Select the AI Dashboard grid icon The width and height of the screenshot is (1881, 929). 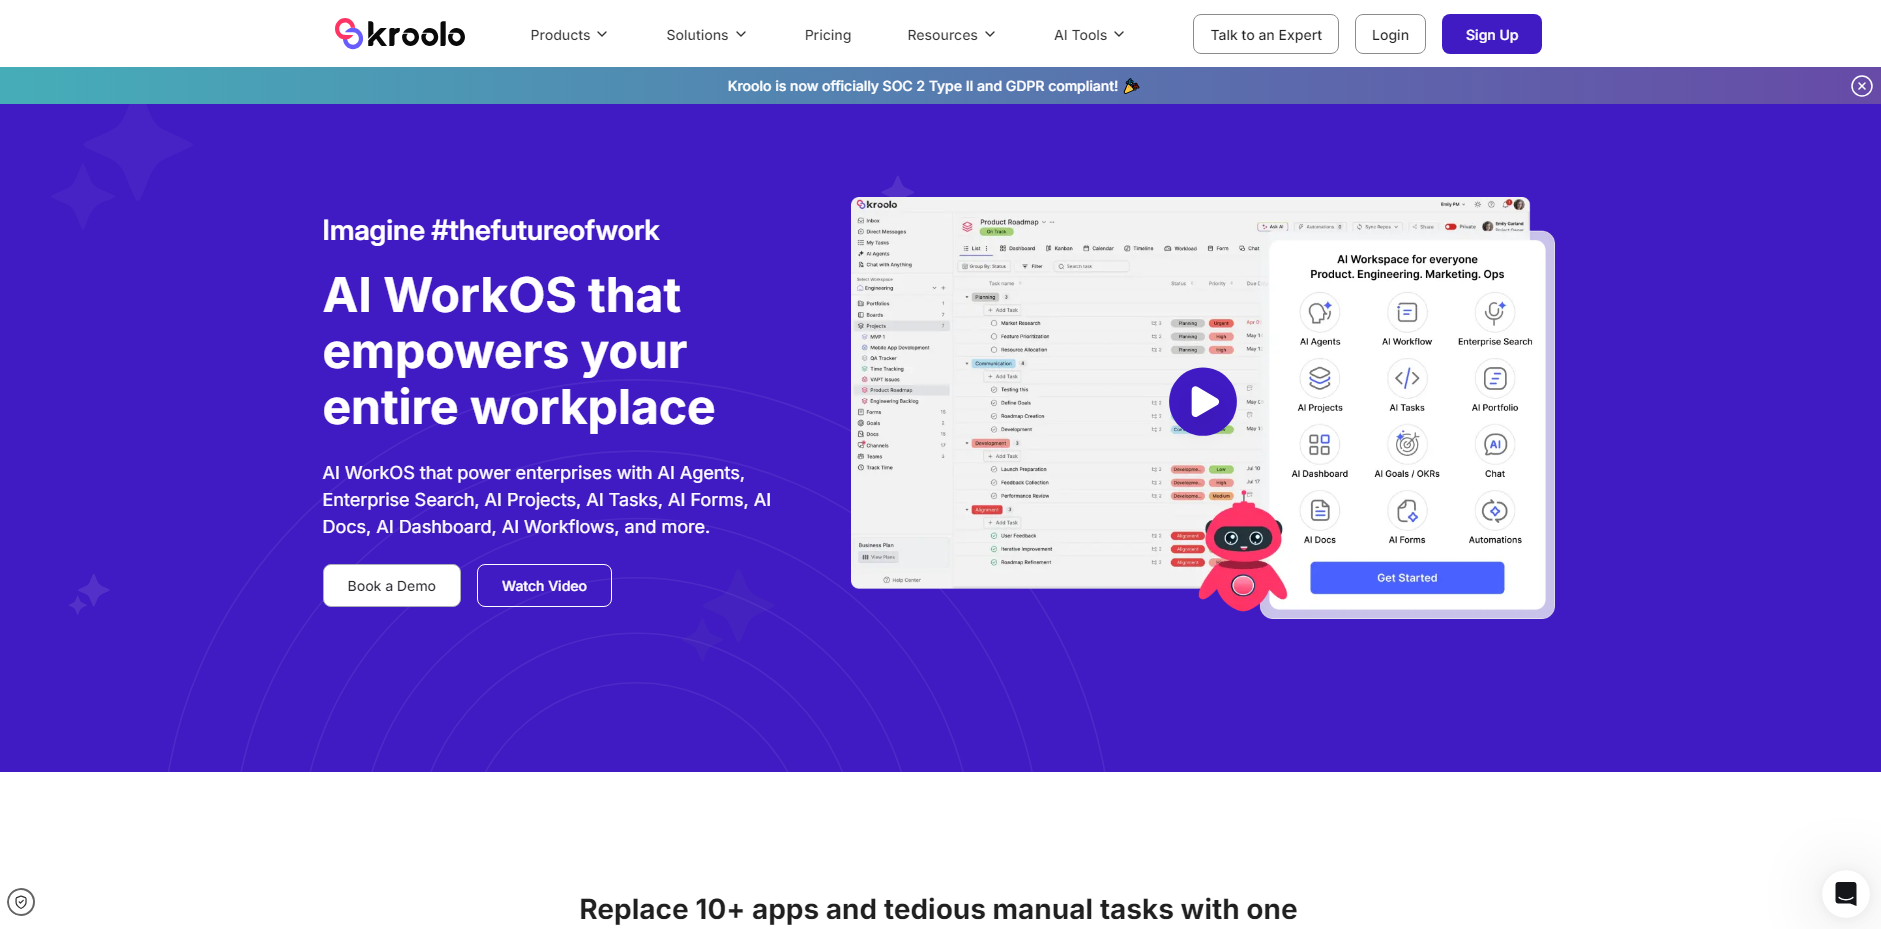(1320, 445)
